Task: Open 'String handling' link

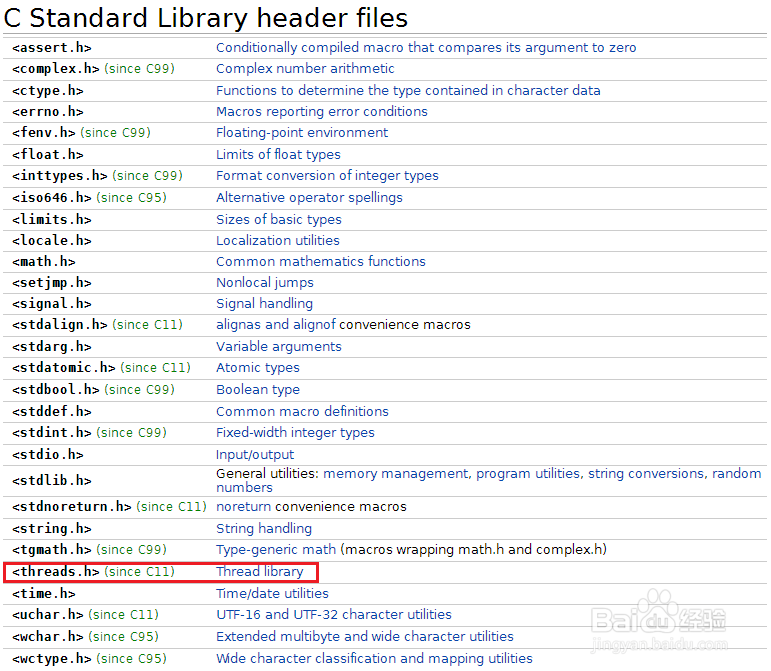Action: pyautogui.click(x=264, y=529)
